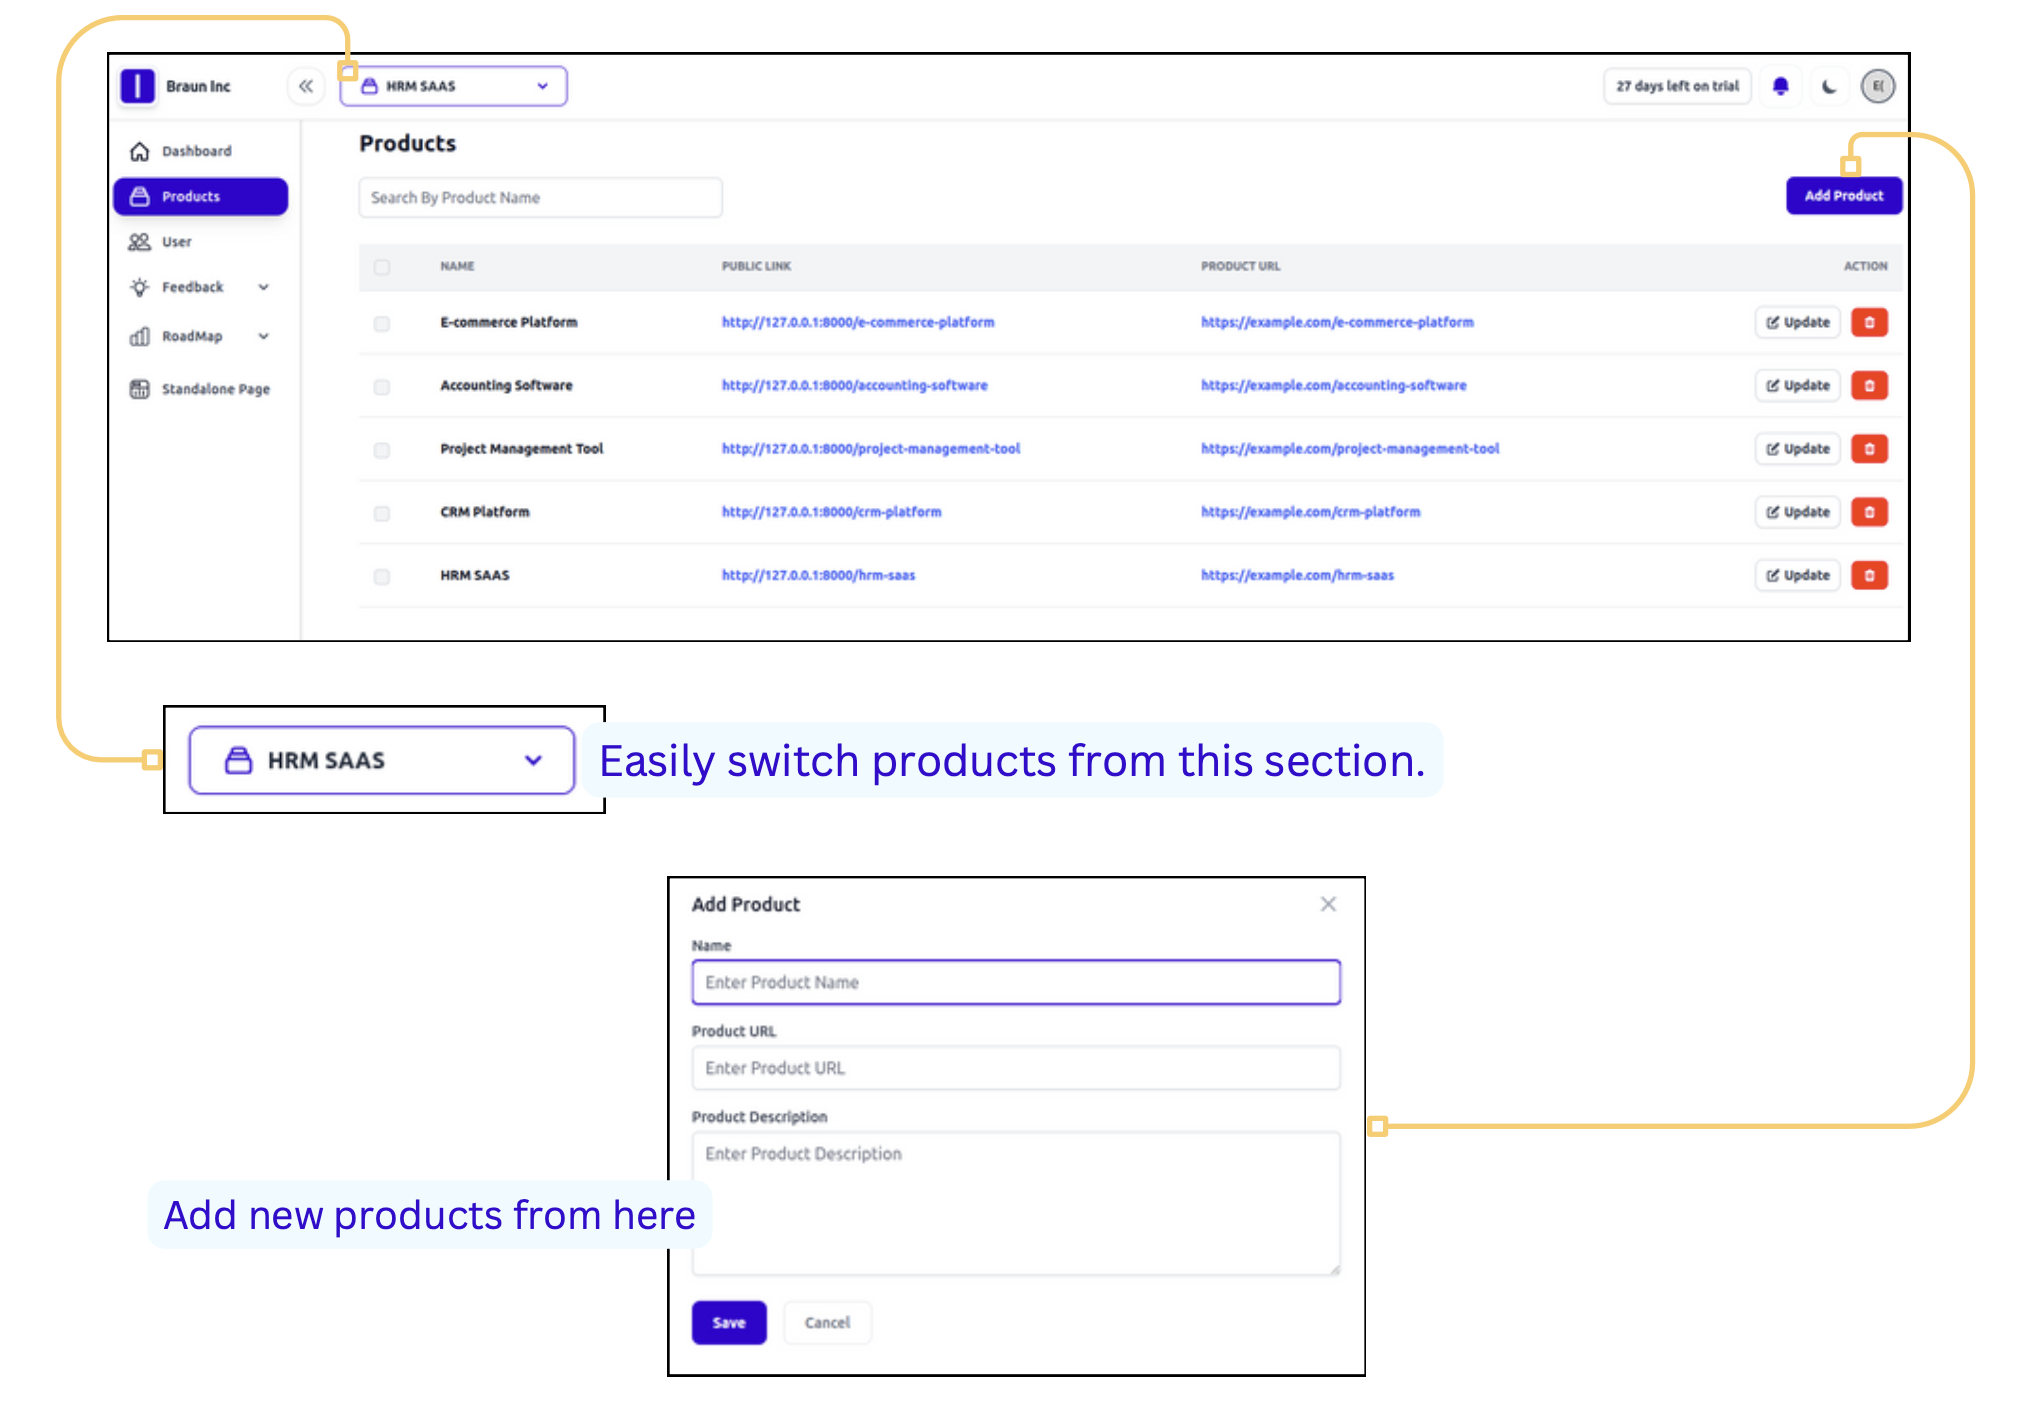Delete the HRM SAAS product row
Screen dimensions: 2038x1406
coord(1868,575)
